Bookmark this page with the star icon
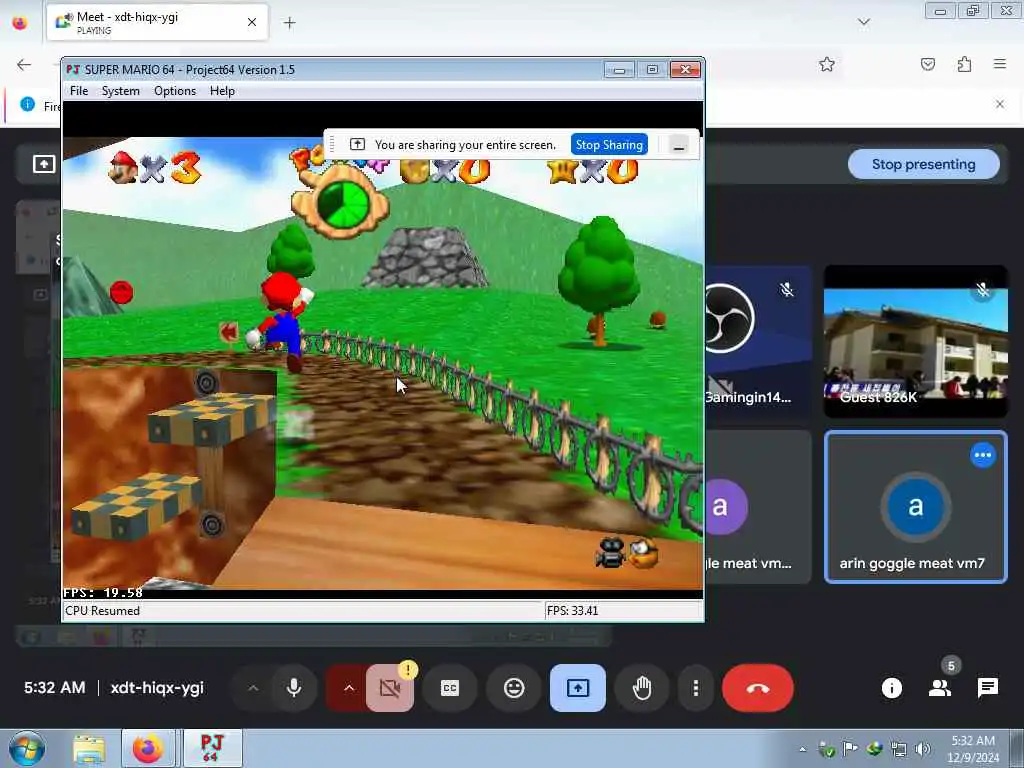 827,64
